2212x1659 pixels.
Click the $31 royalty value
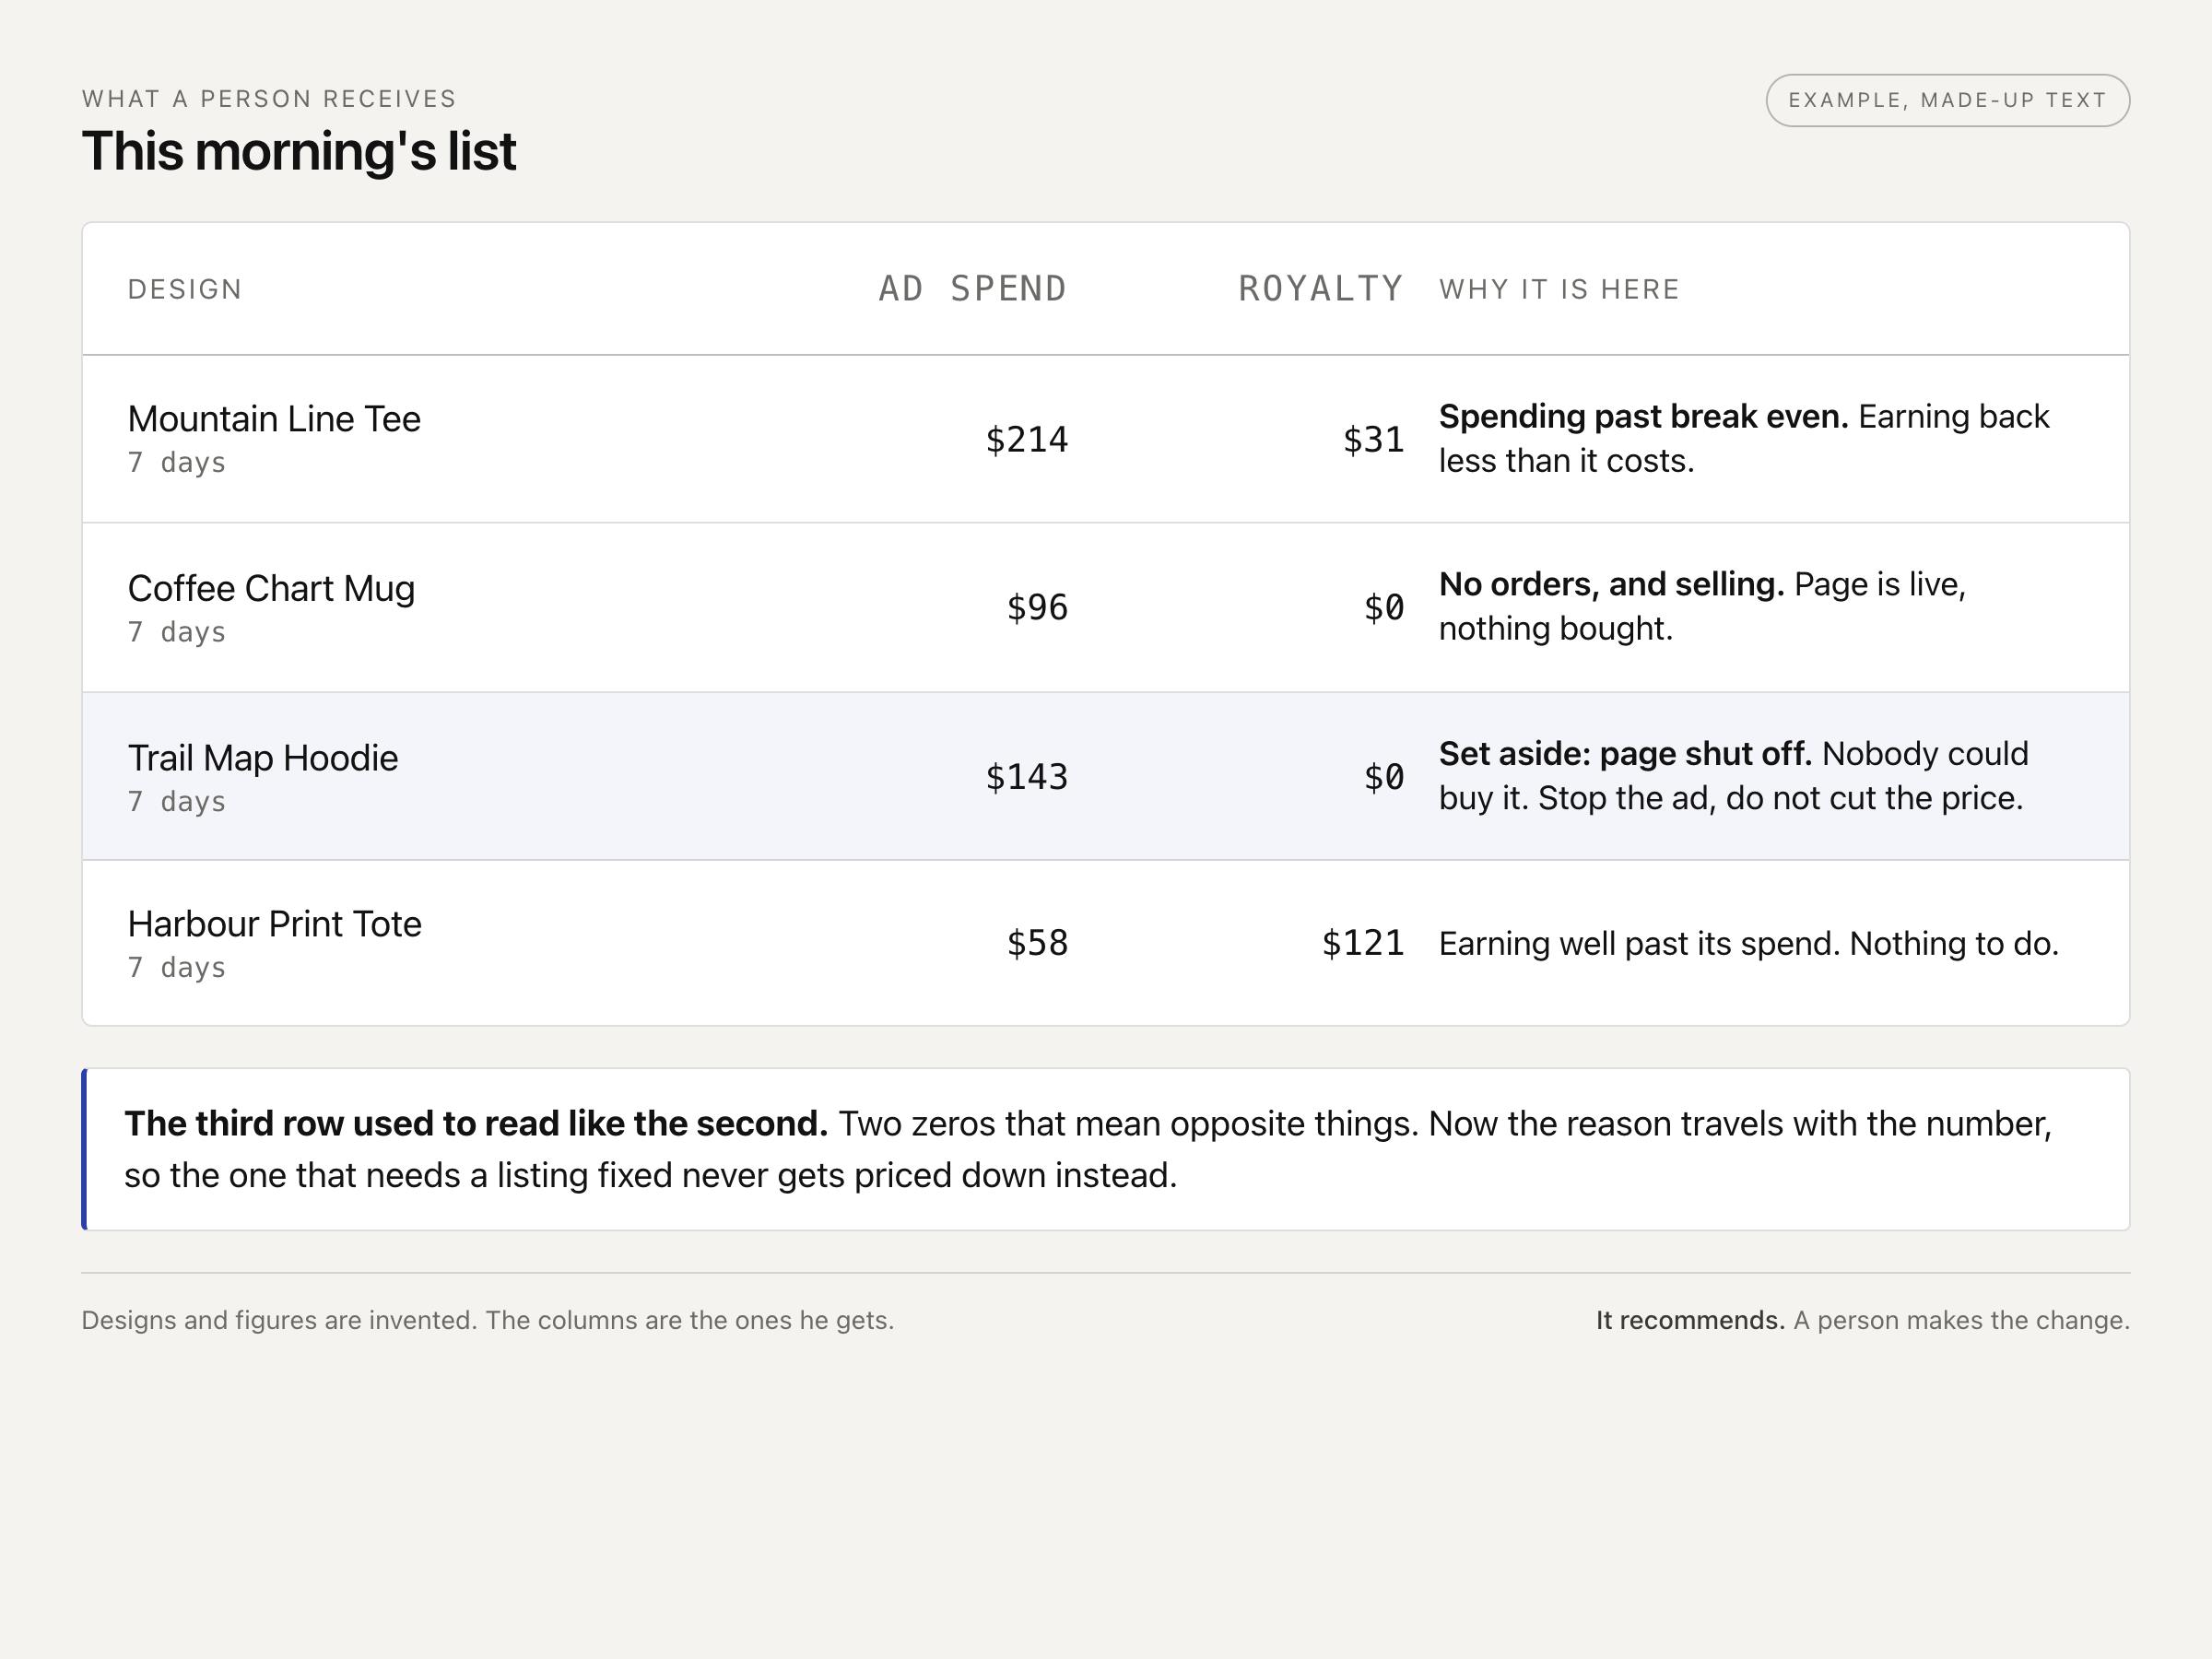pos(1374,440)
